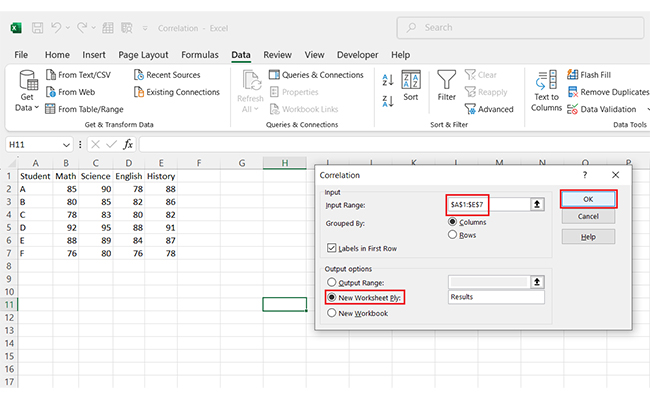Expand the Name Box dropdown arrow
Viewport: 650px width, 399px height.
(66, 145)
